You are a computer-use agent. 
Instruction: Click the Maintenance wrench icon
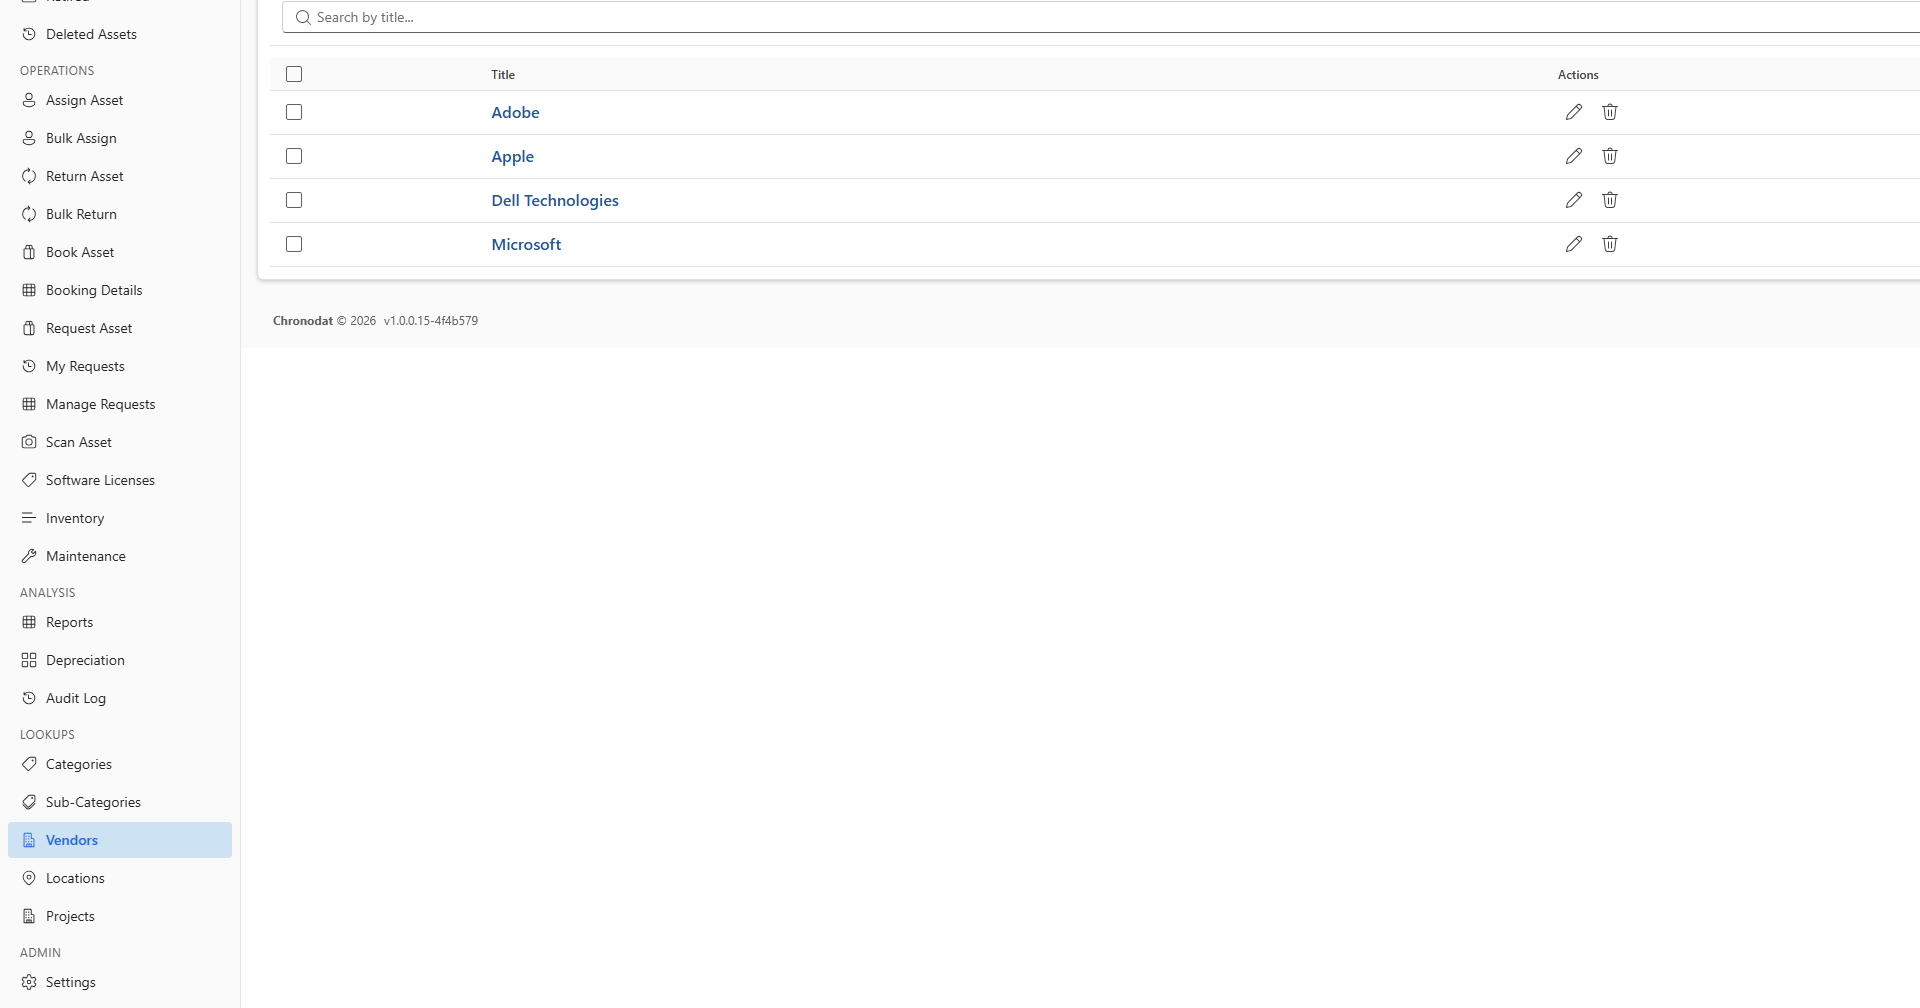click(x=29, y=556)
